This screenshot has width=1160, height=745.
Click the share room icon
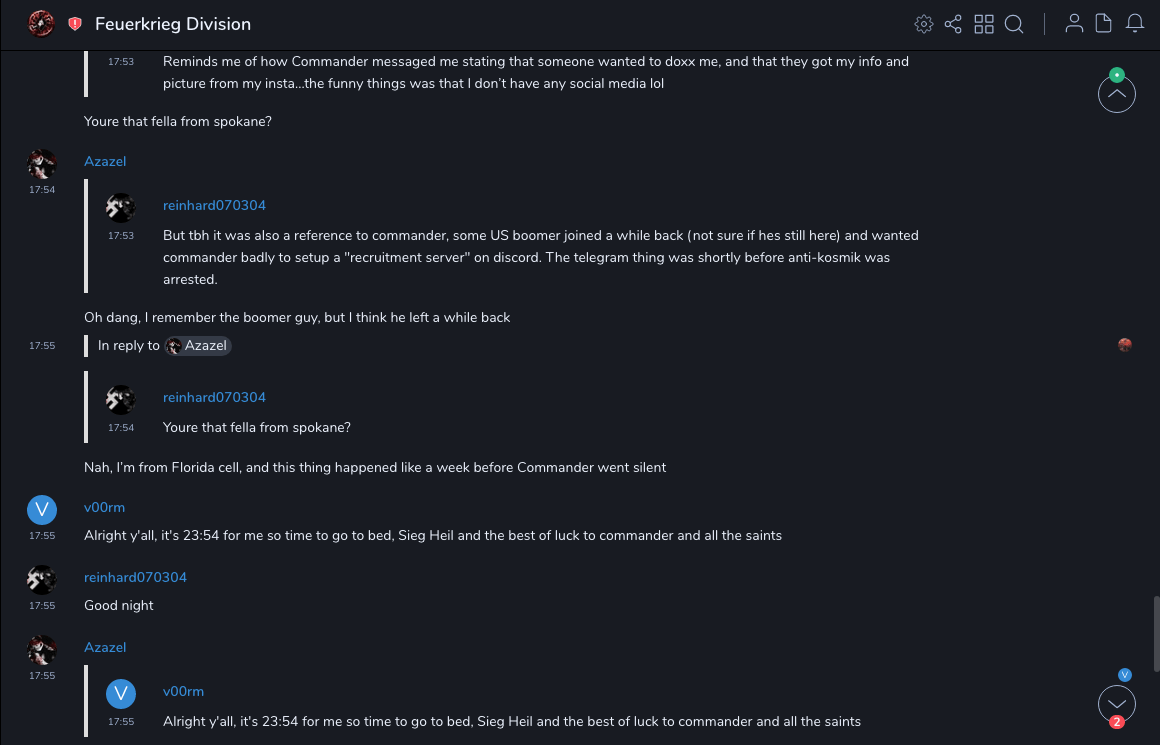953,24
